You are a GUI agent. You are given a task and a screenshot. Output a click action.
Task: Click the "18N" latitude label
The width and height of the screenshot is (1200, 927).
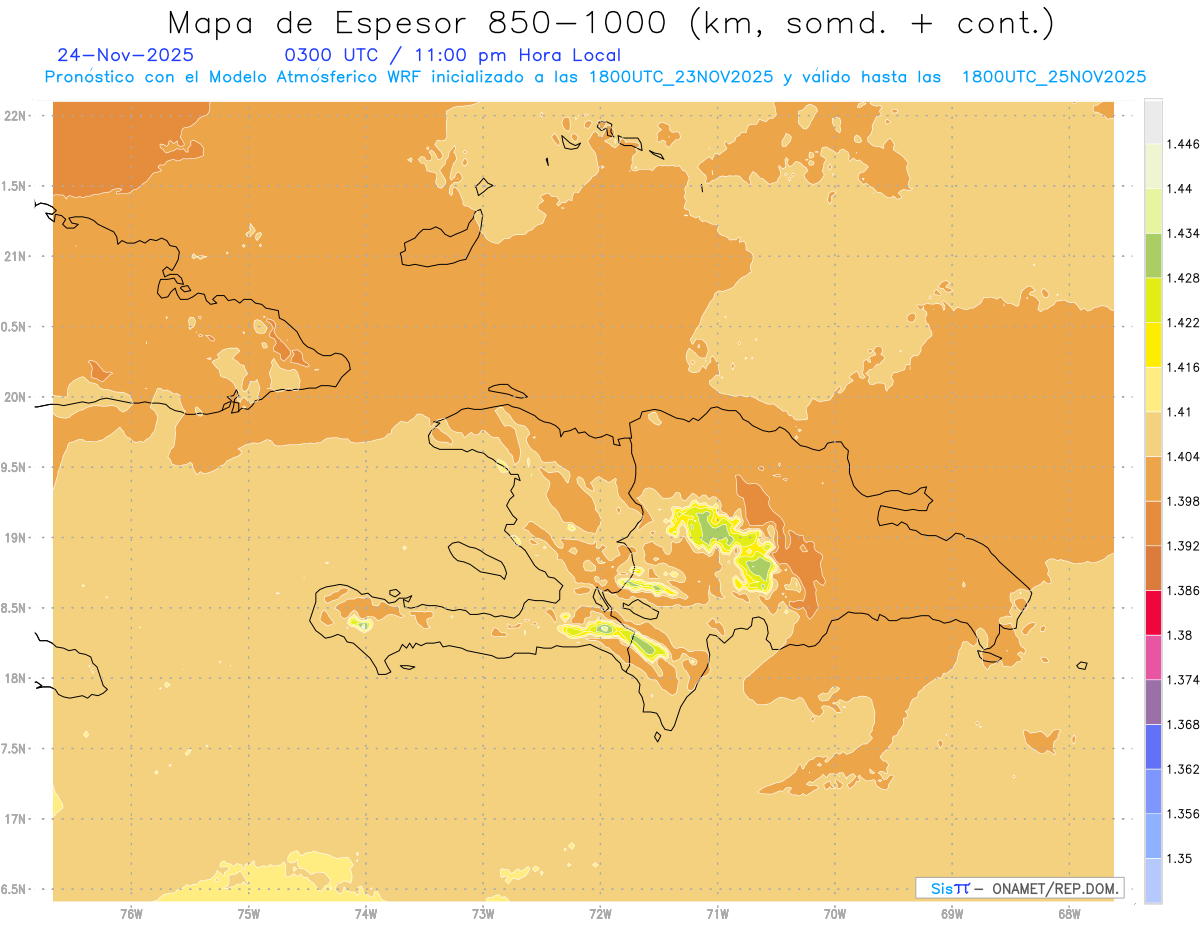pos(16,678)
